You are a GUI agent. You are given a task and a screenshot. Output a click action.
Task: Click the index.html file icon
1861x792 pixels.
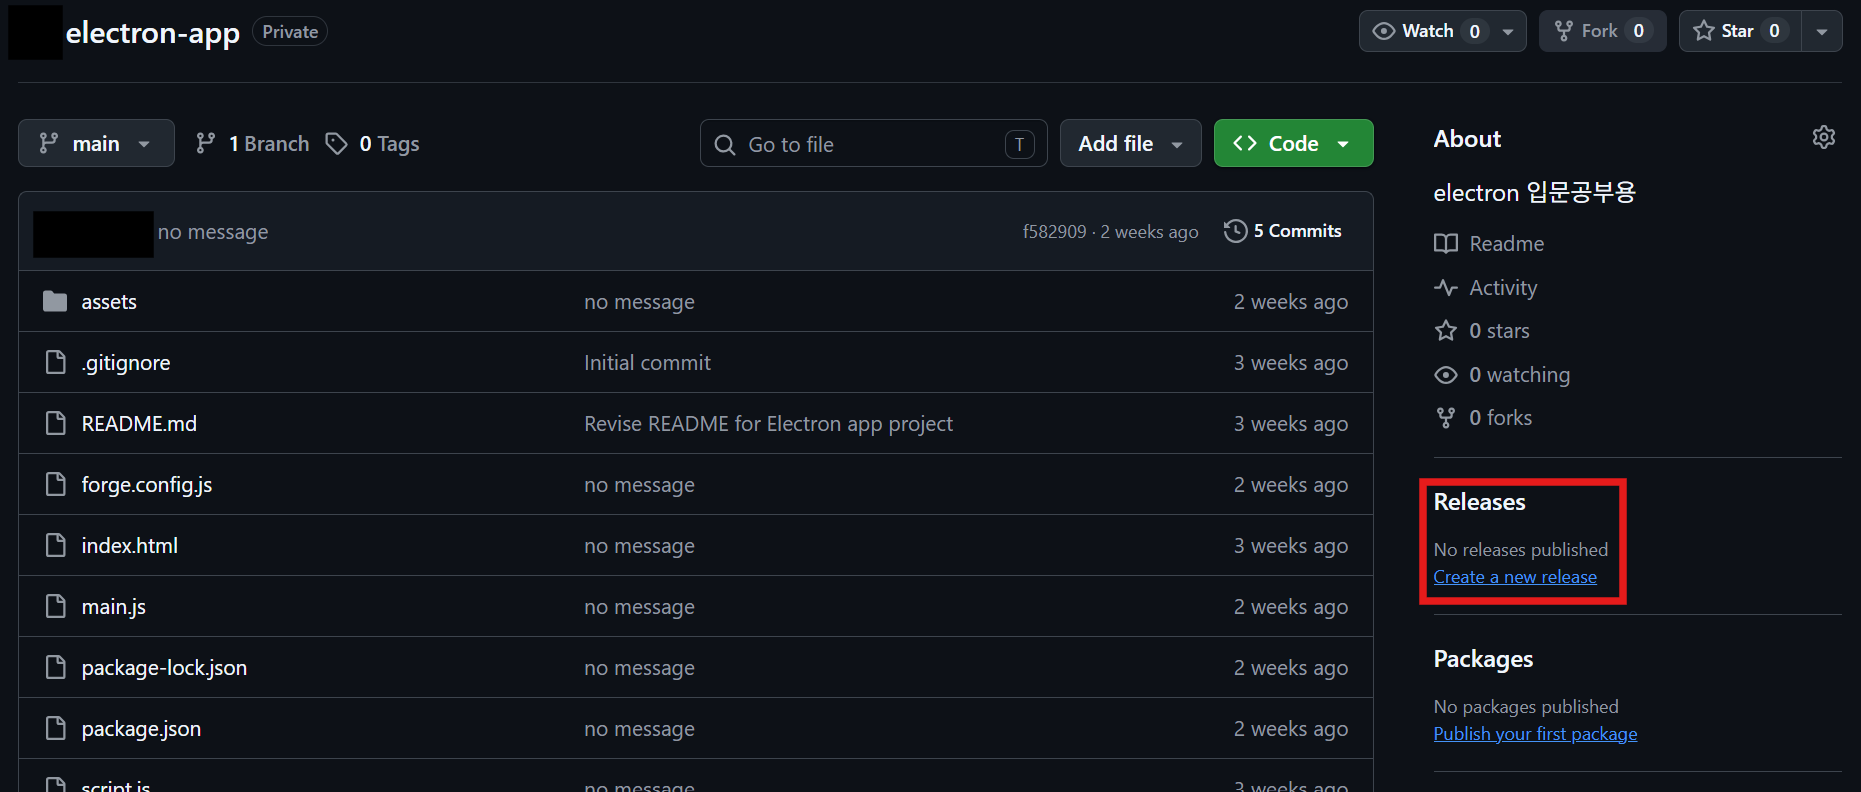(x=56, y=545)
